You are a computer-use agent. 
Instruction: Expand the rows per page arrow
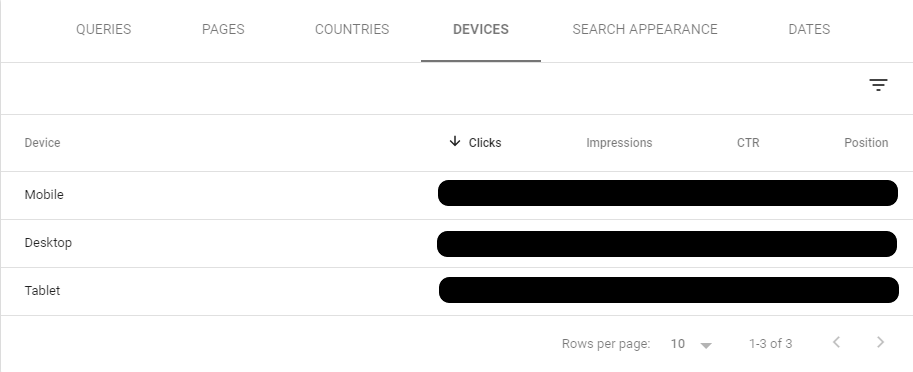[706, 345]
